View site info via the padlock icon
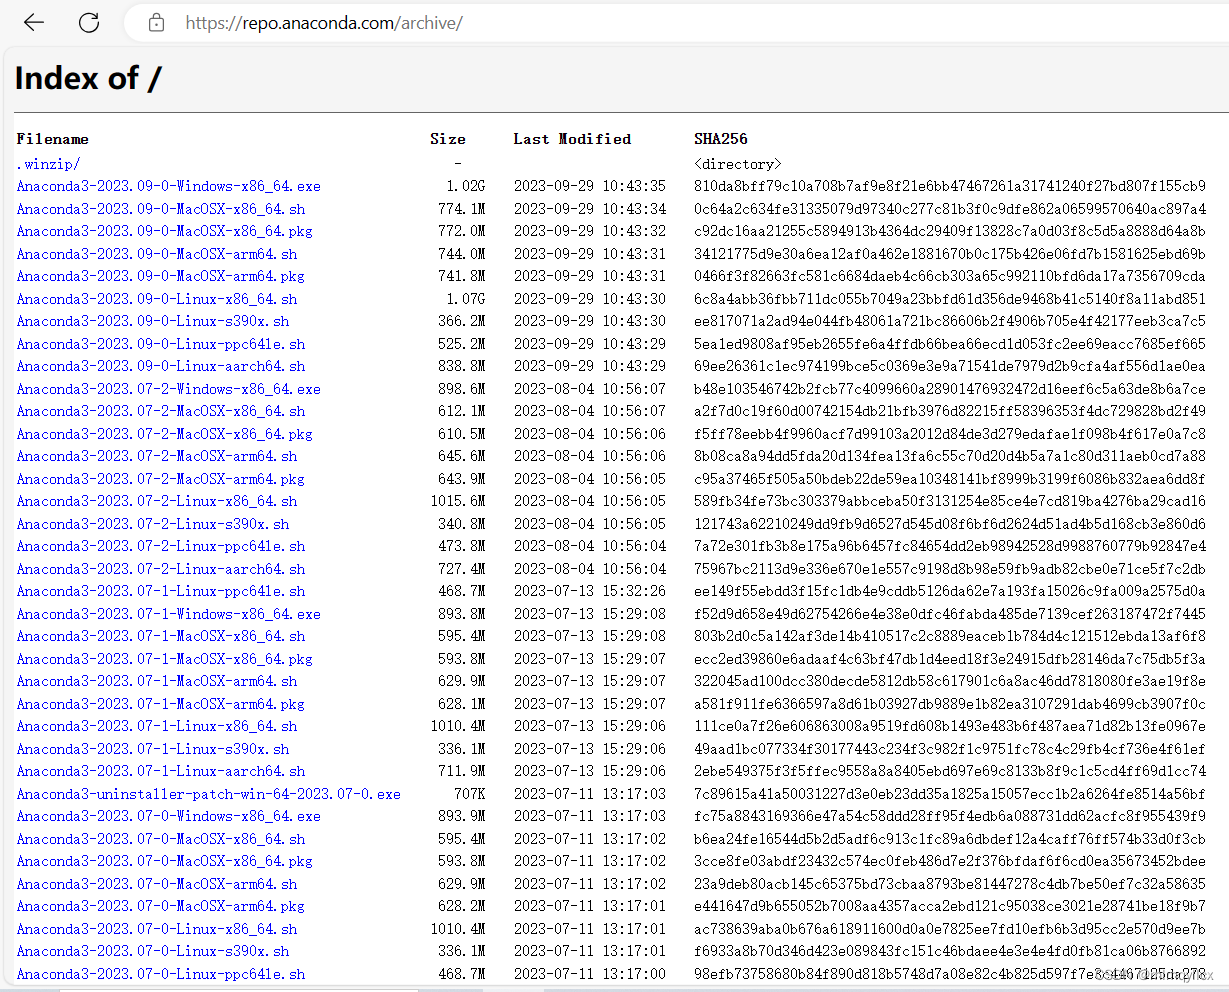The height and width of the screenshot is (992, 1229). tap(156, 23)
